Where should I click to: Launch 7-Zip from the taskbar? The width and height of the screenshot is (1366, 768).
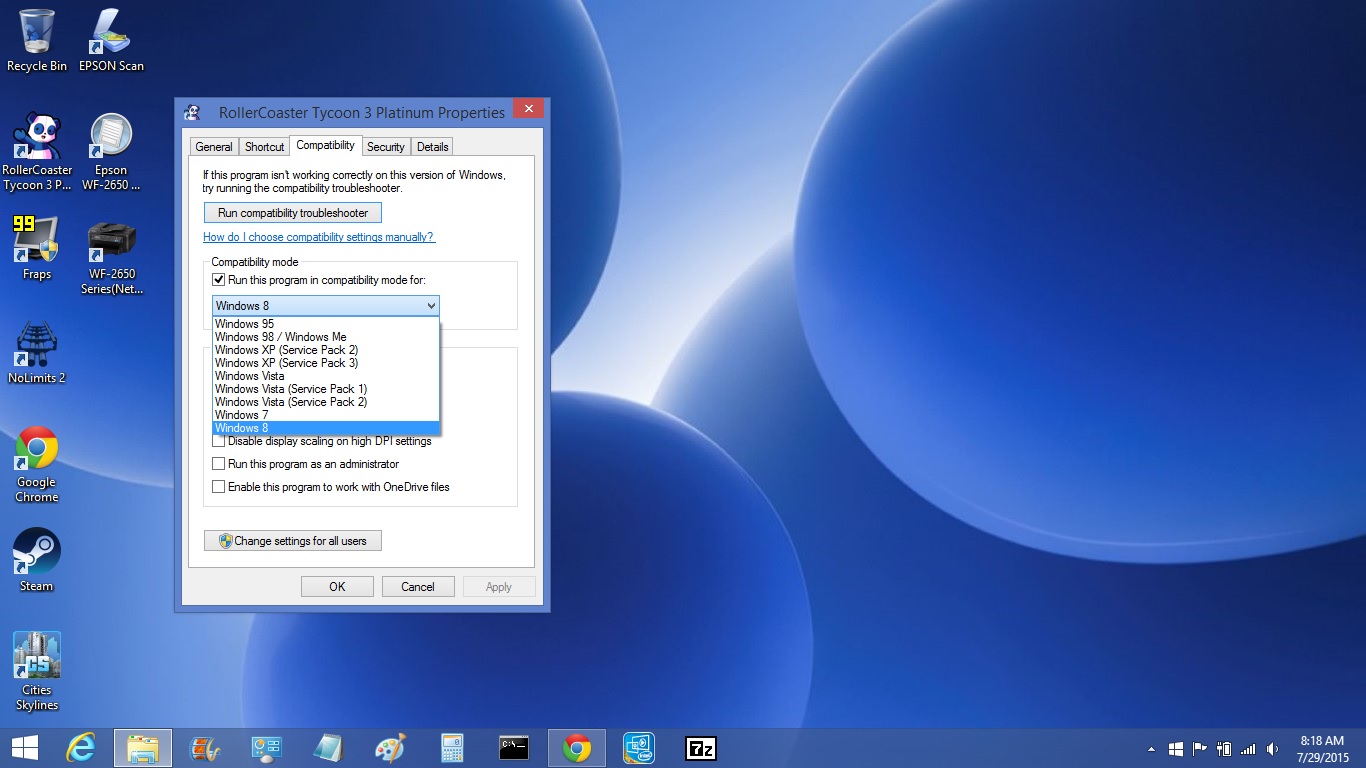(x=700, y=748)
